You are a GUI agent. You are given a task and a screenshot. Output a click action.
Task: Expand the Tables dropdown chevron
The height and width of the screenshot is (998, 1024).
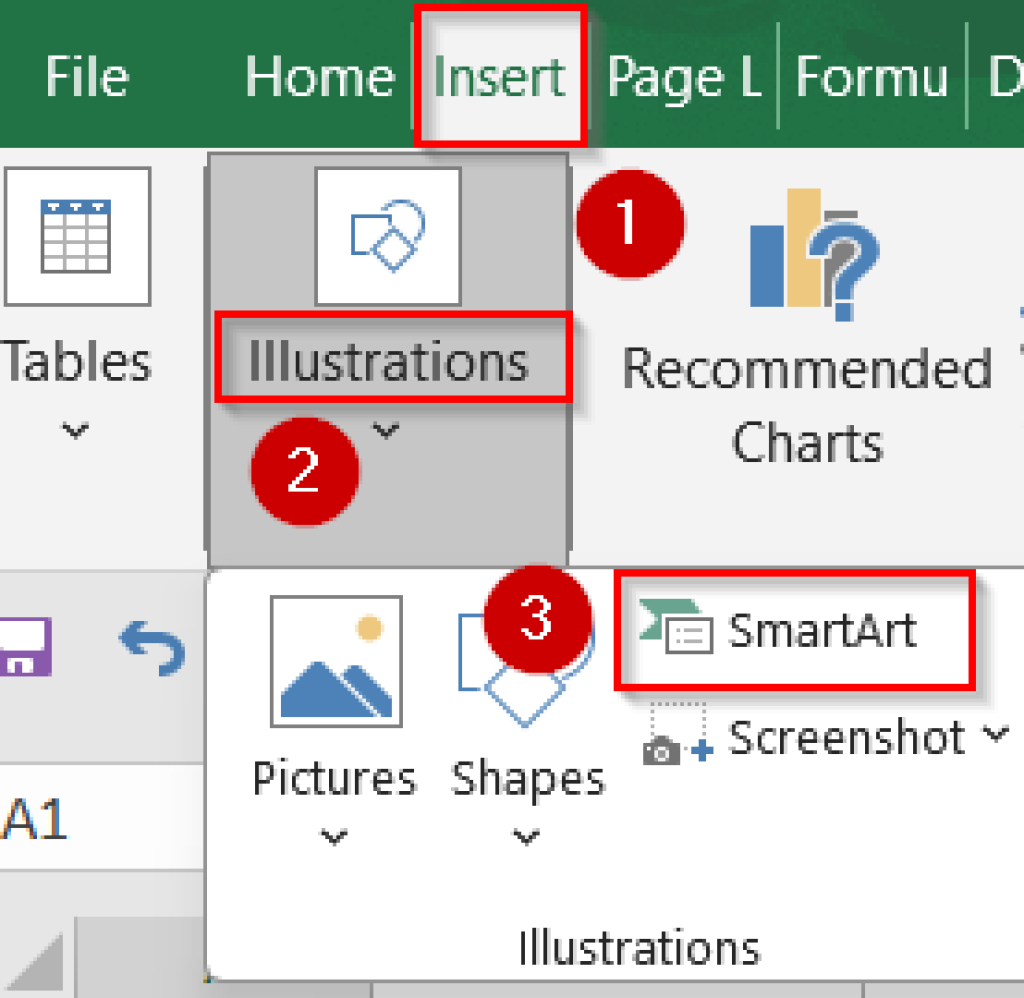tap(75, 431)
